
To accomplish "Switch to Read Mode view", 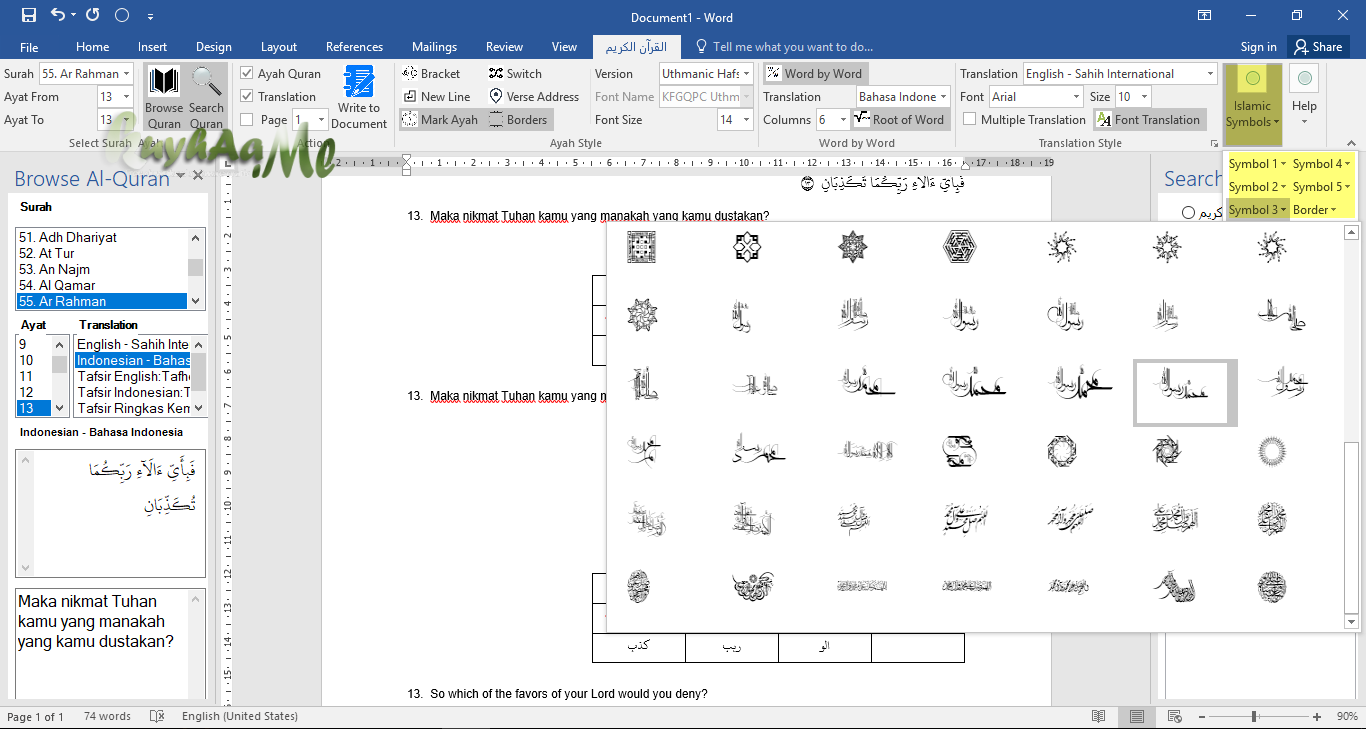I will [x=1099, y=716].
